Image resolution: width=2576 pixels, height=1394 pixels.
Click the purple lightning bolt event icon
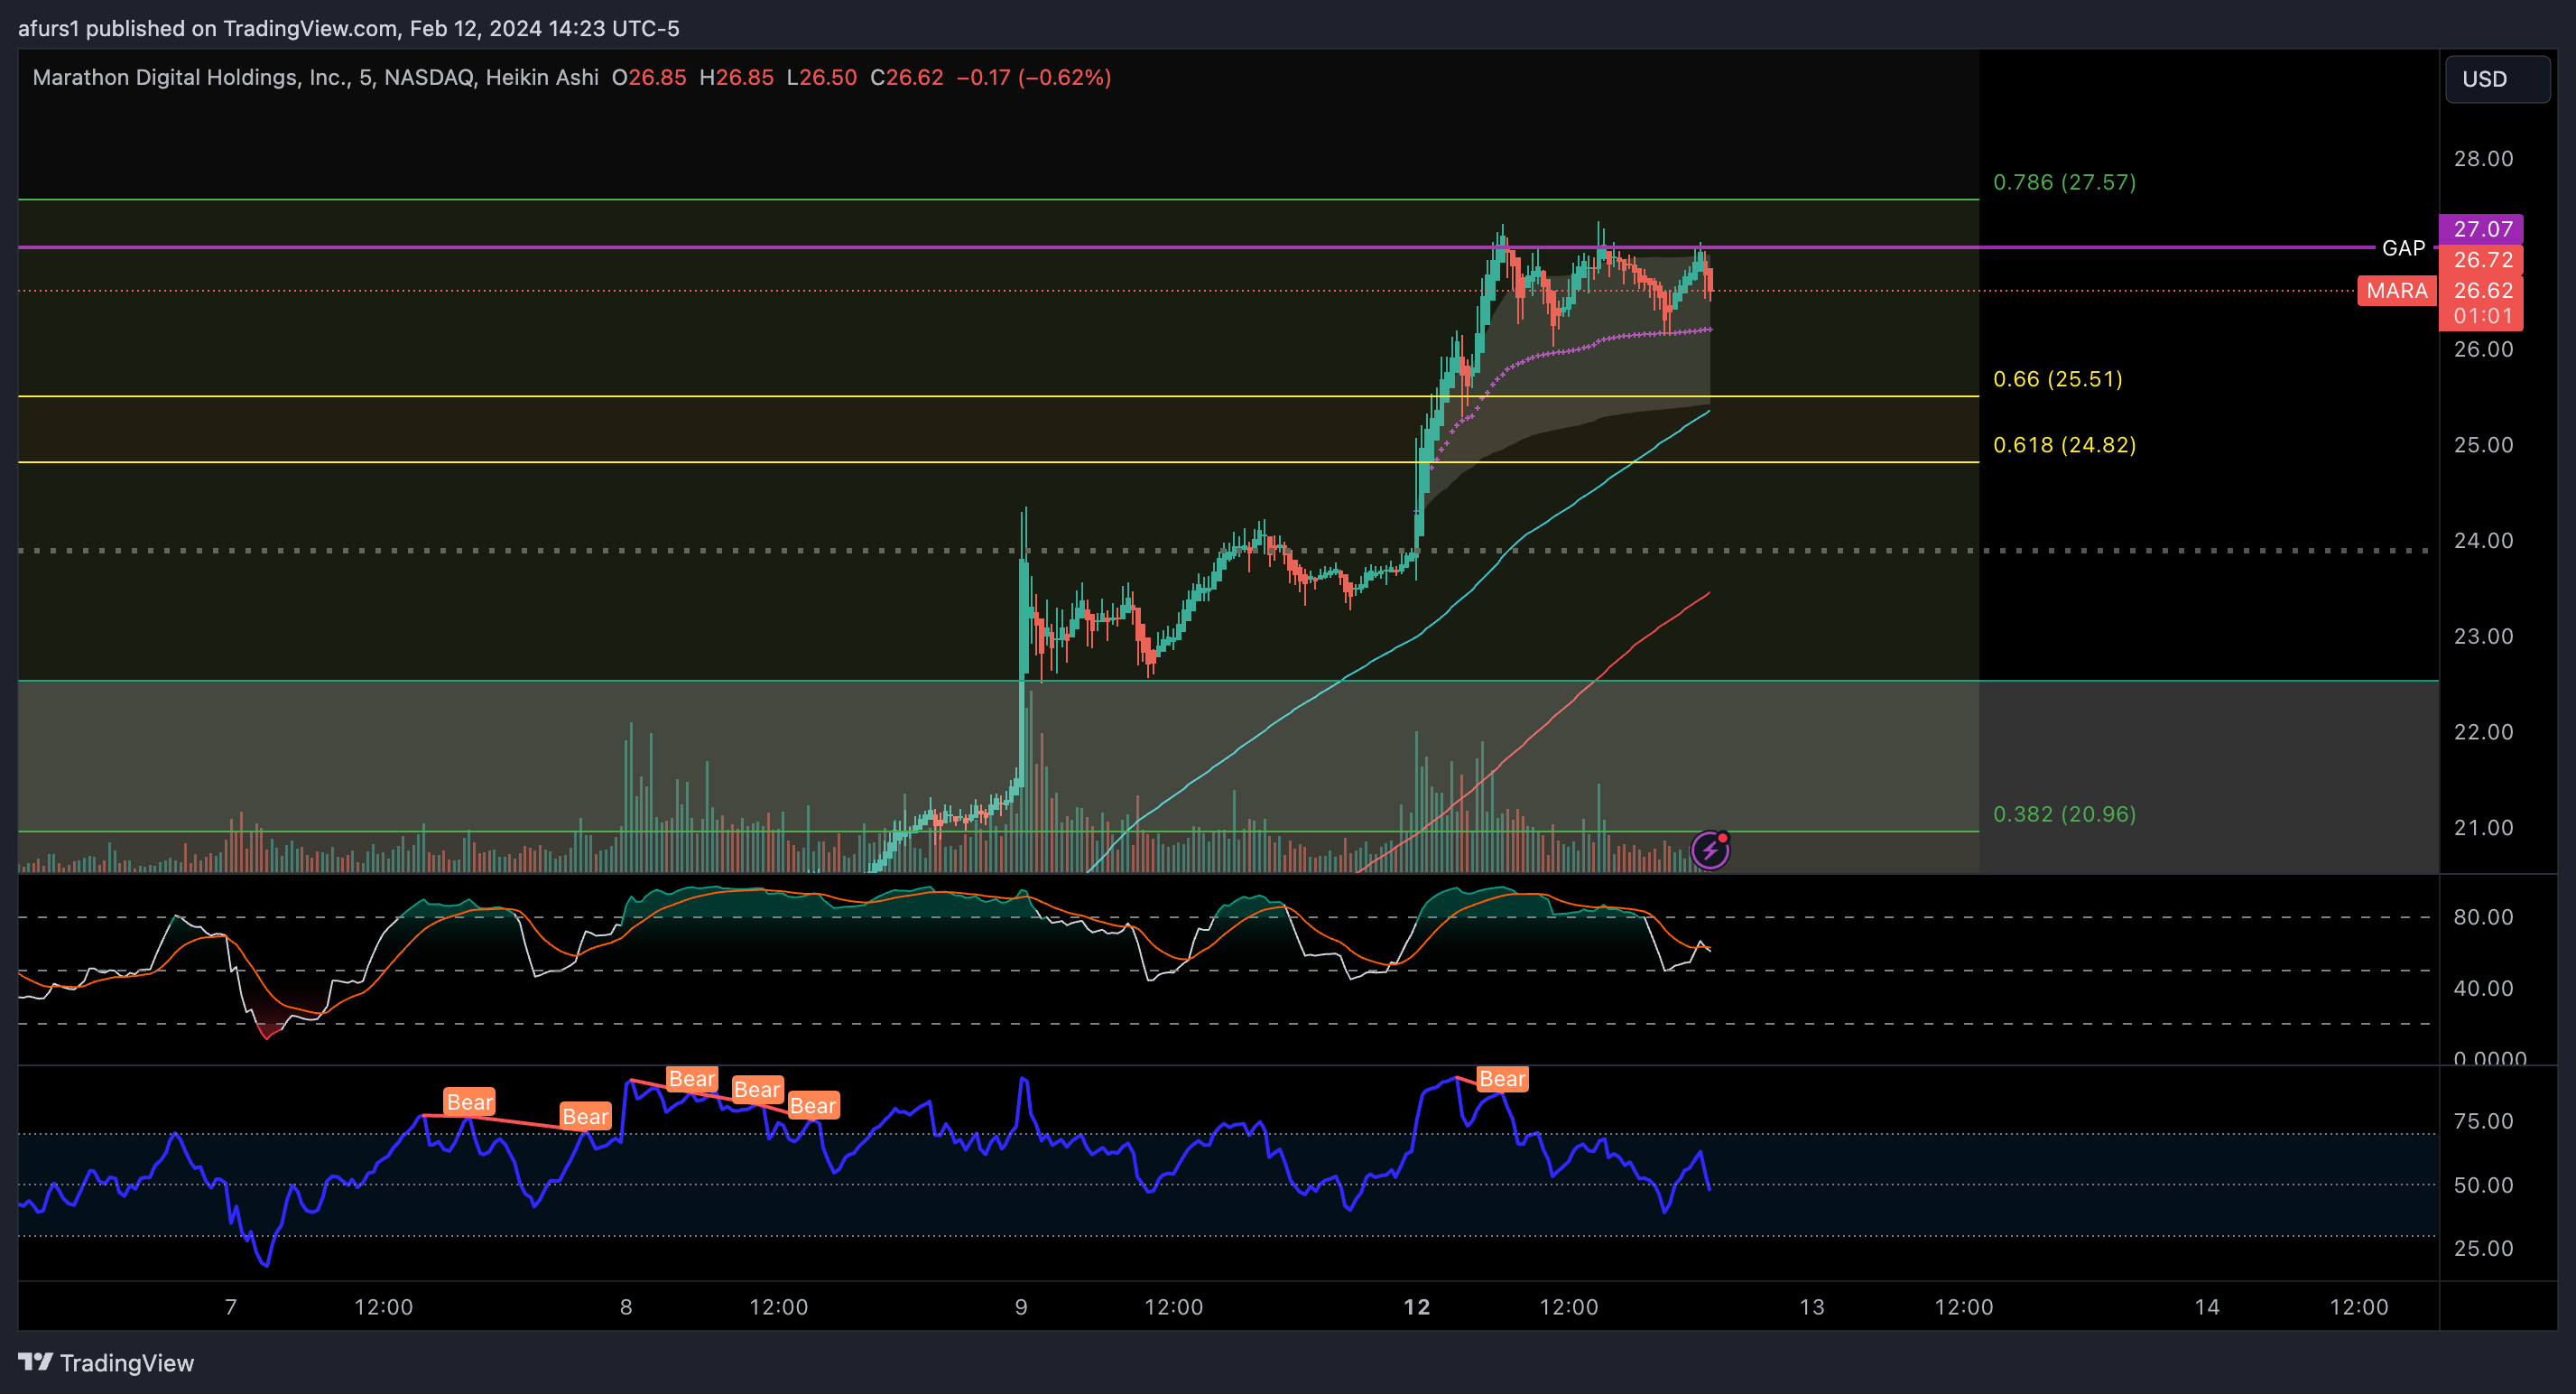click(1710, 850)
